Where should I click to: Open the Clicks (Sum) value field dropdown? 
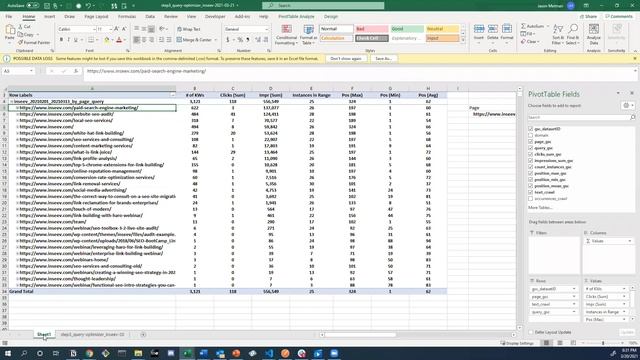pos(624,297)
